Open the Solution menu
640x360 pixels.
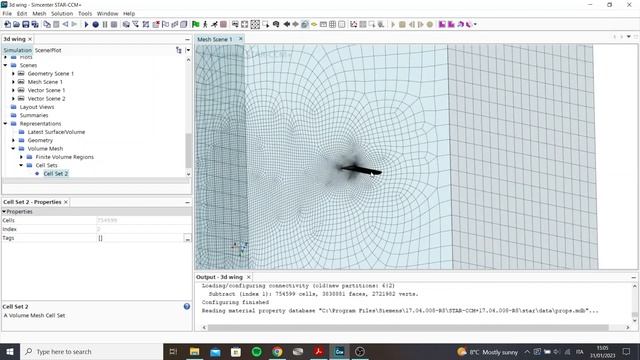pos(62,13)
